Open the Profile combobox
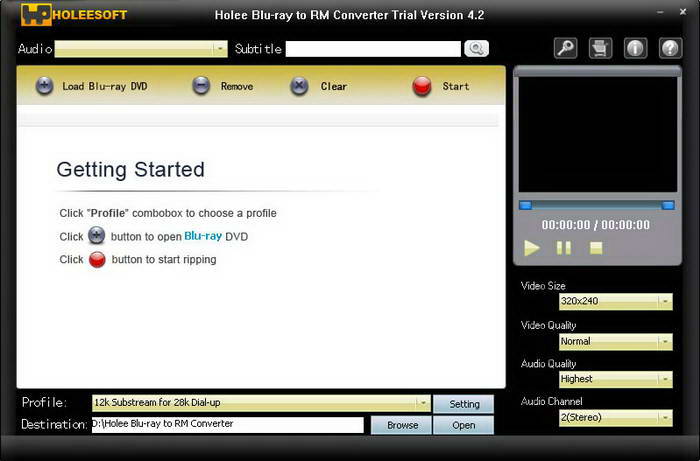The height and width of the screenshot is (461, 700). point(261,403)
